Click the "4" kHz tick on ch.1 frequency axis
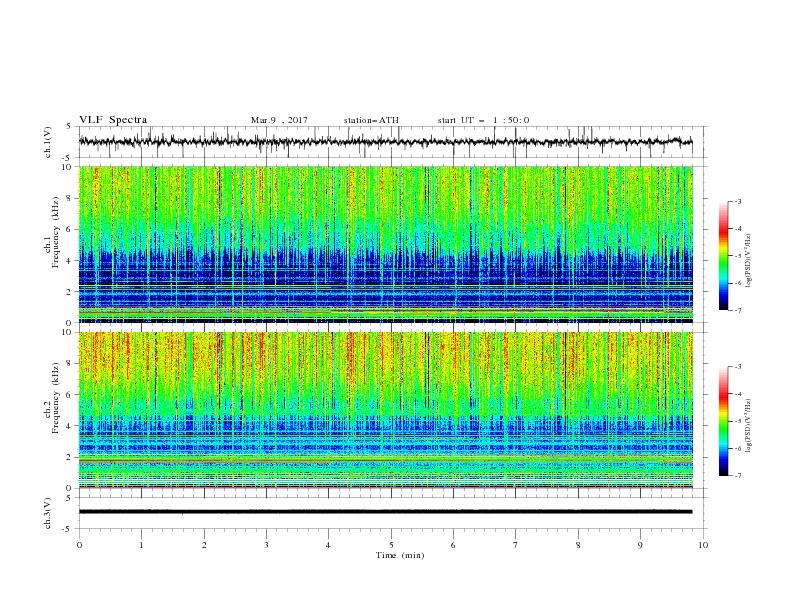Viewport: 792px width, 612px height. pos(69,261)
